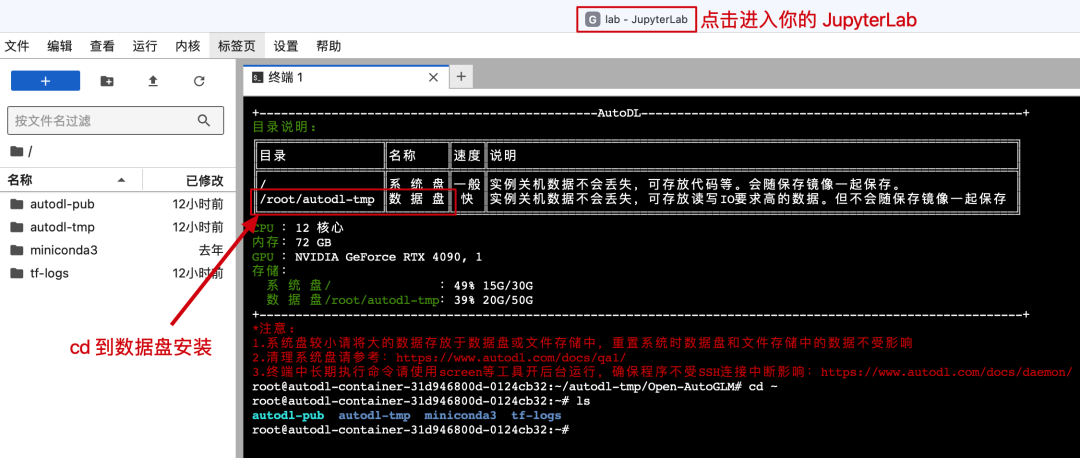
Task: Sort files by the 名称 column header
Action: [x=72, y=180]
